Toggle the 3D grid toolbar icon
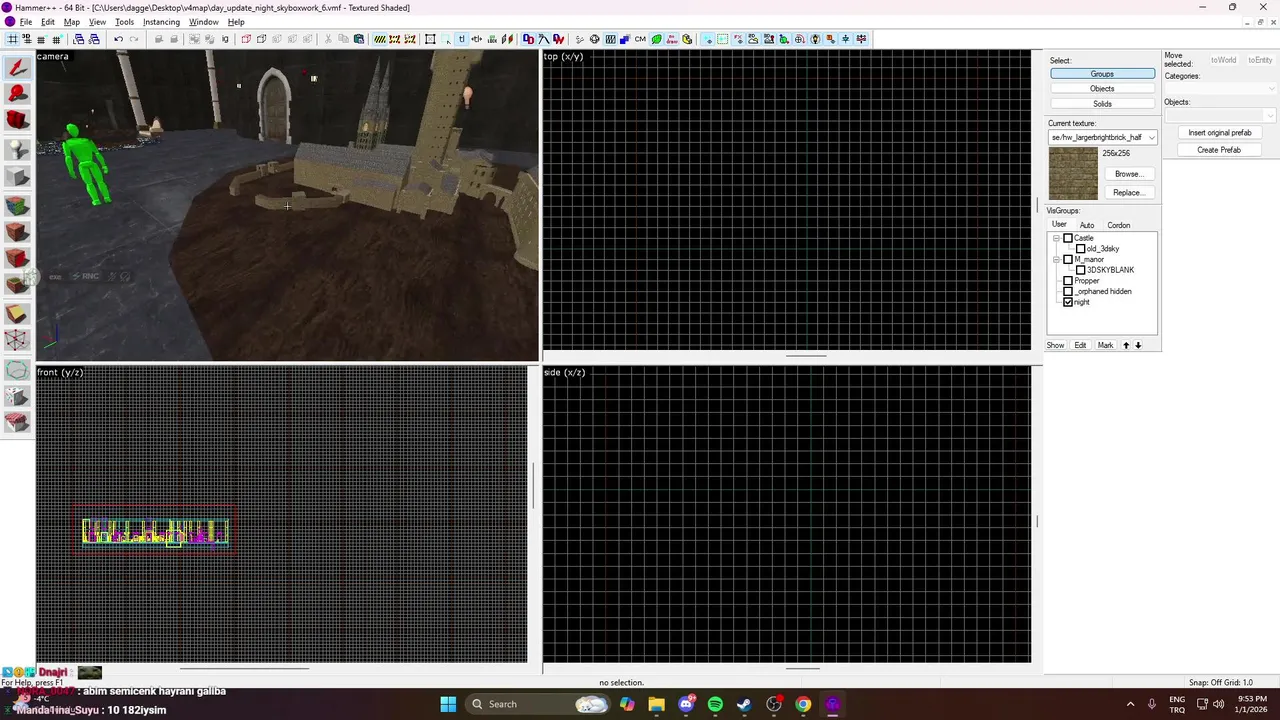 pyautogui.click(x=27, y=39)
